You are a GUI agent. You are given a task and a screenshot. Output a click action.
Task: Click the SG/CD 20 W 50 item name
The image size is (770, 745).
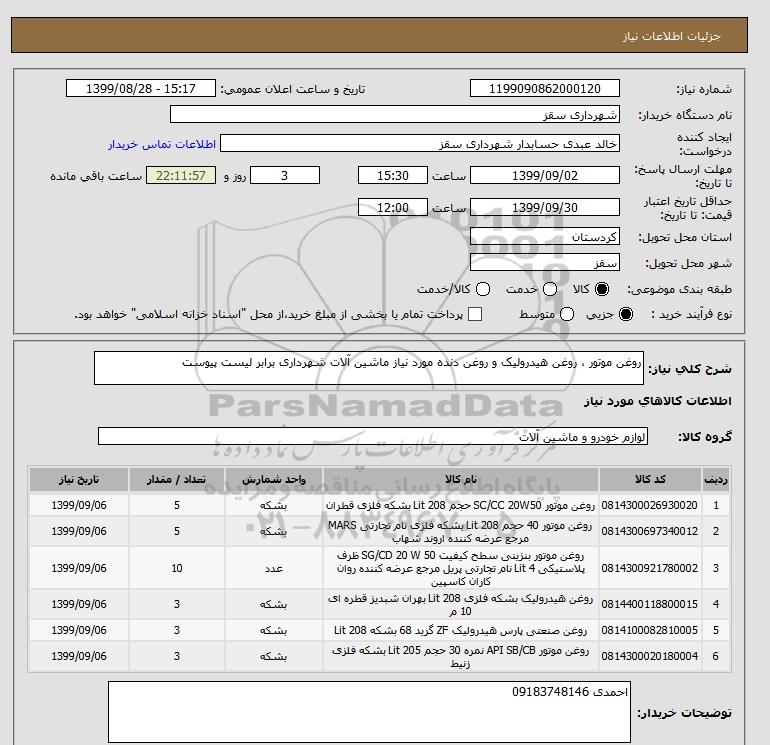[x=461, y=568]
